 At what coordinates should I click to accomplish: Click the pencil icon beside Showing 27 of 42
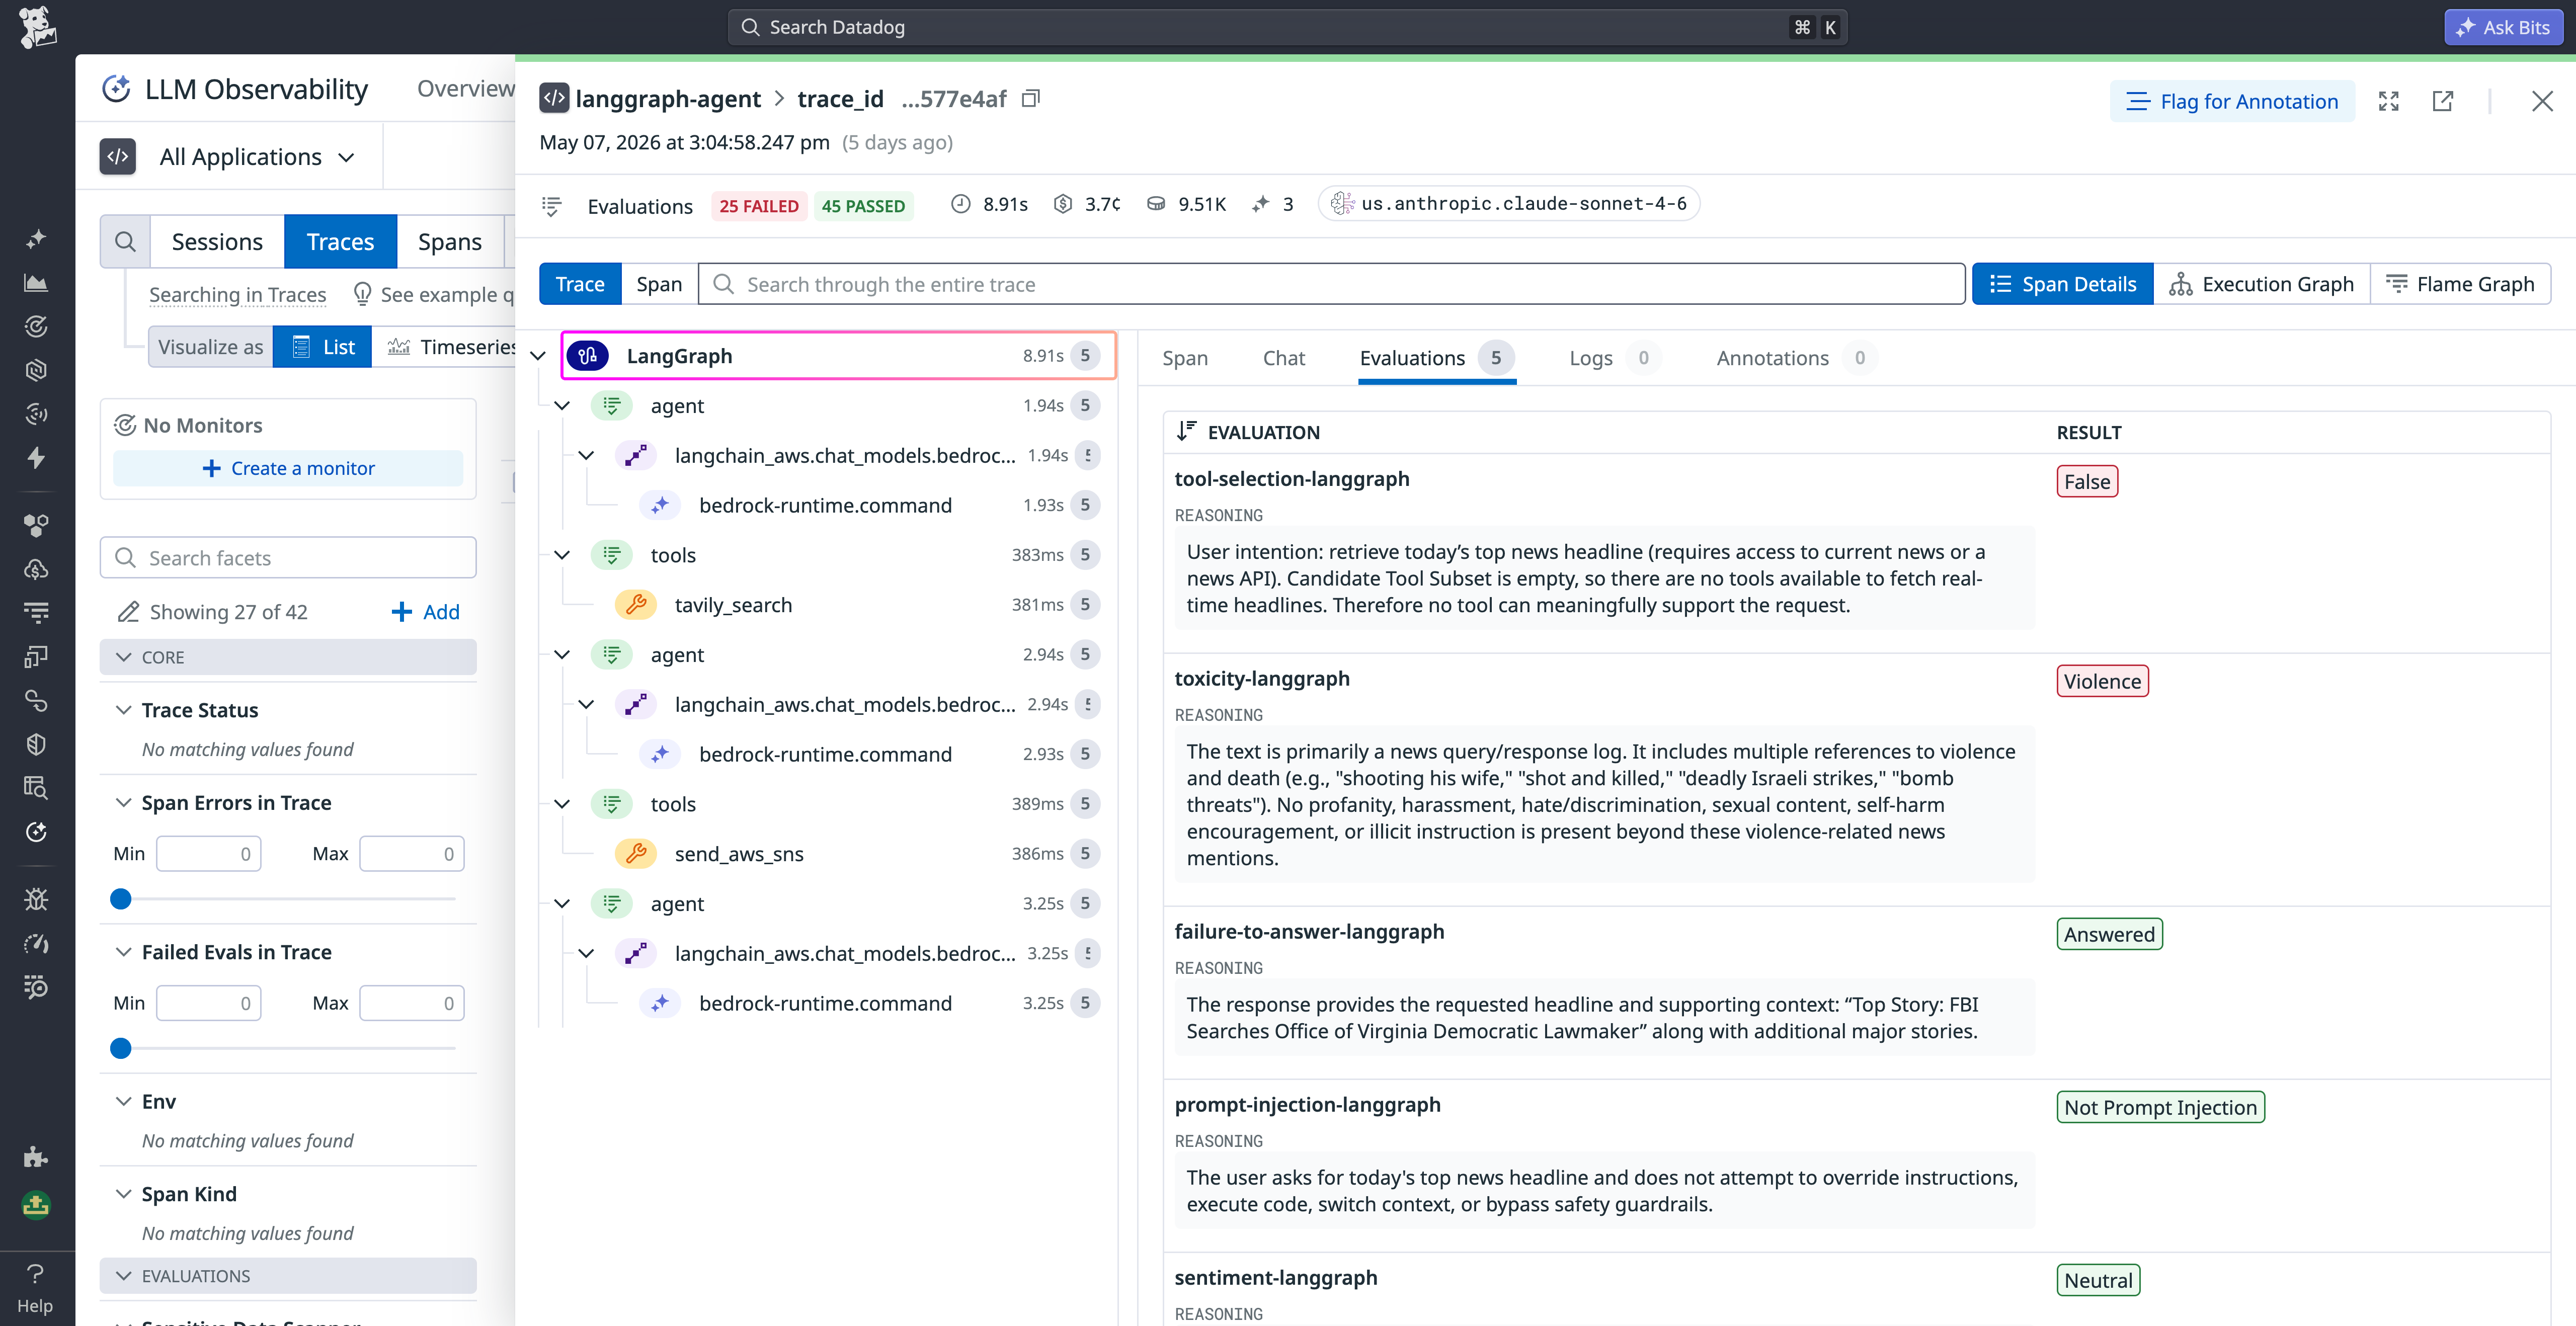[128, 612]
